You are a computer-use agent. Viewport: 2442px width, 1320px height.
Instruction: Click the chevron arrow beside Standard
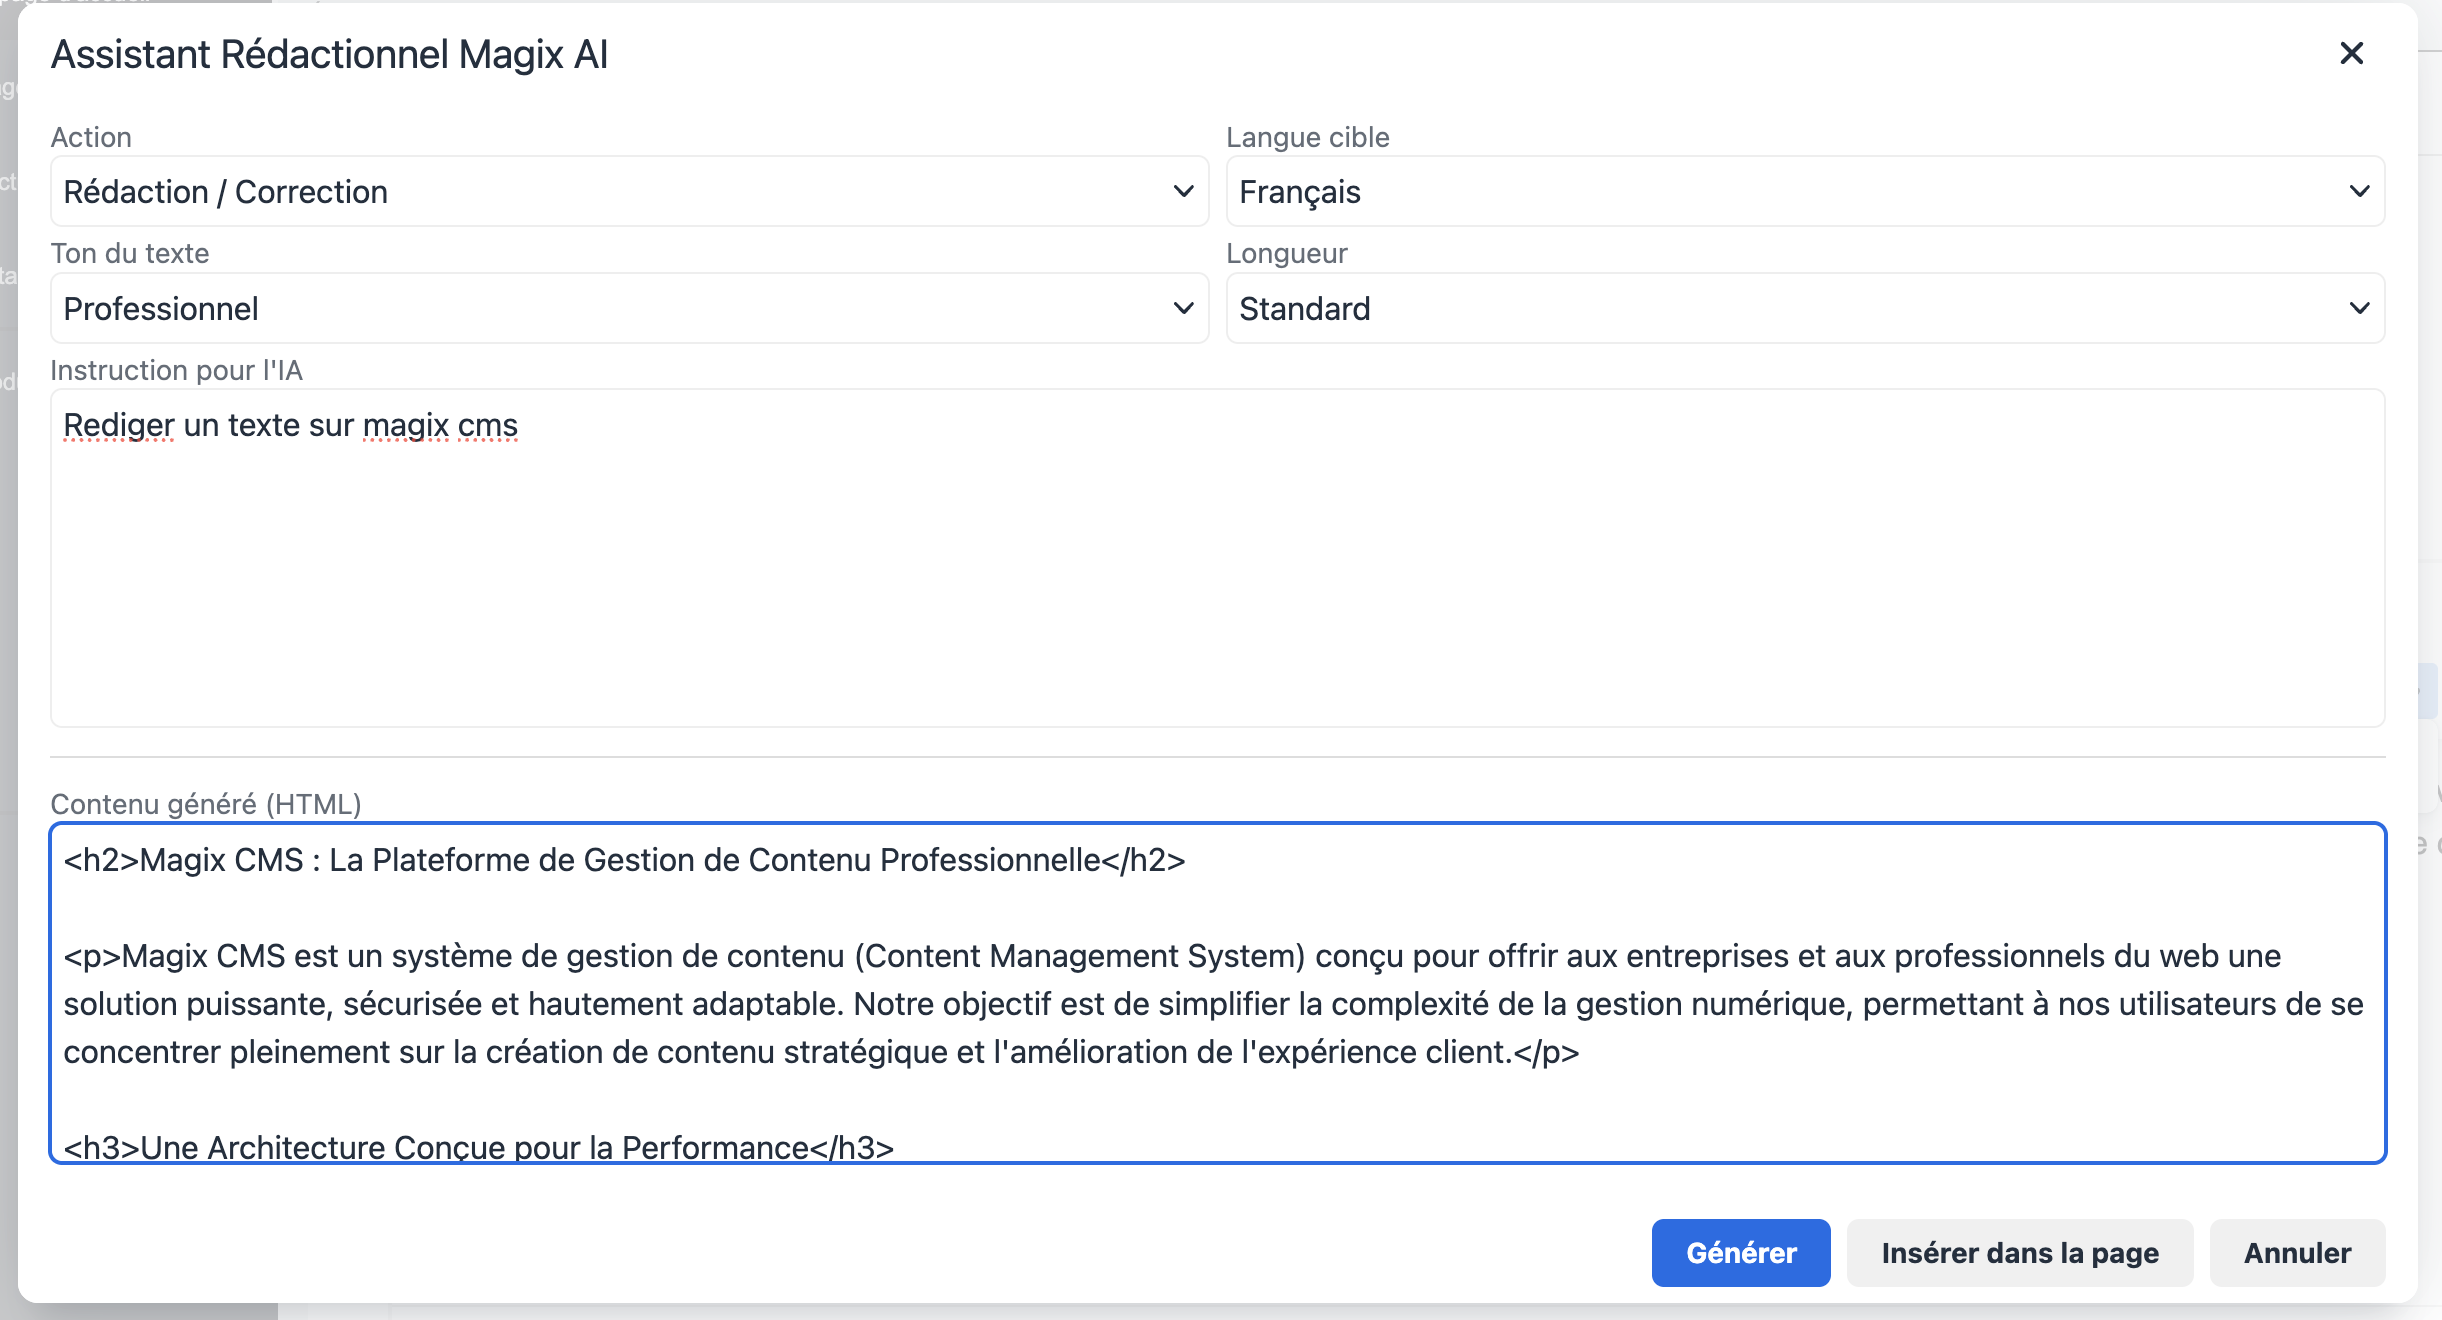click(x=2359, y=308)
